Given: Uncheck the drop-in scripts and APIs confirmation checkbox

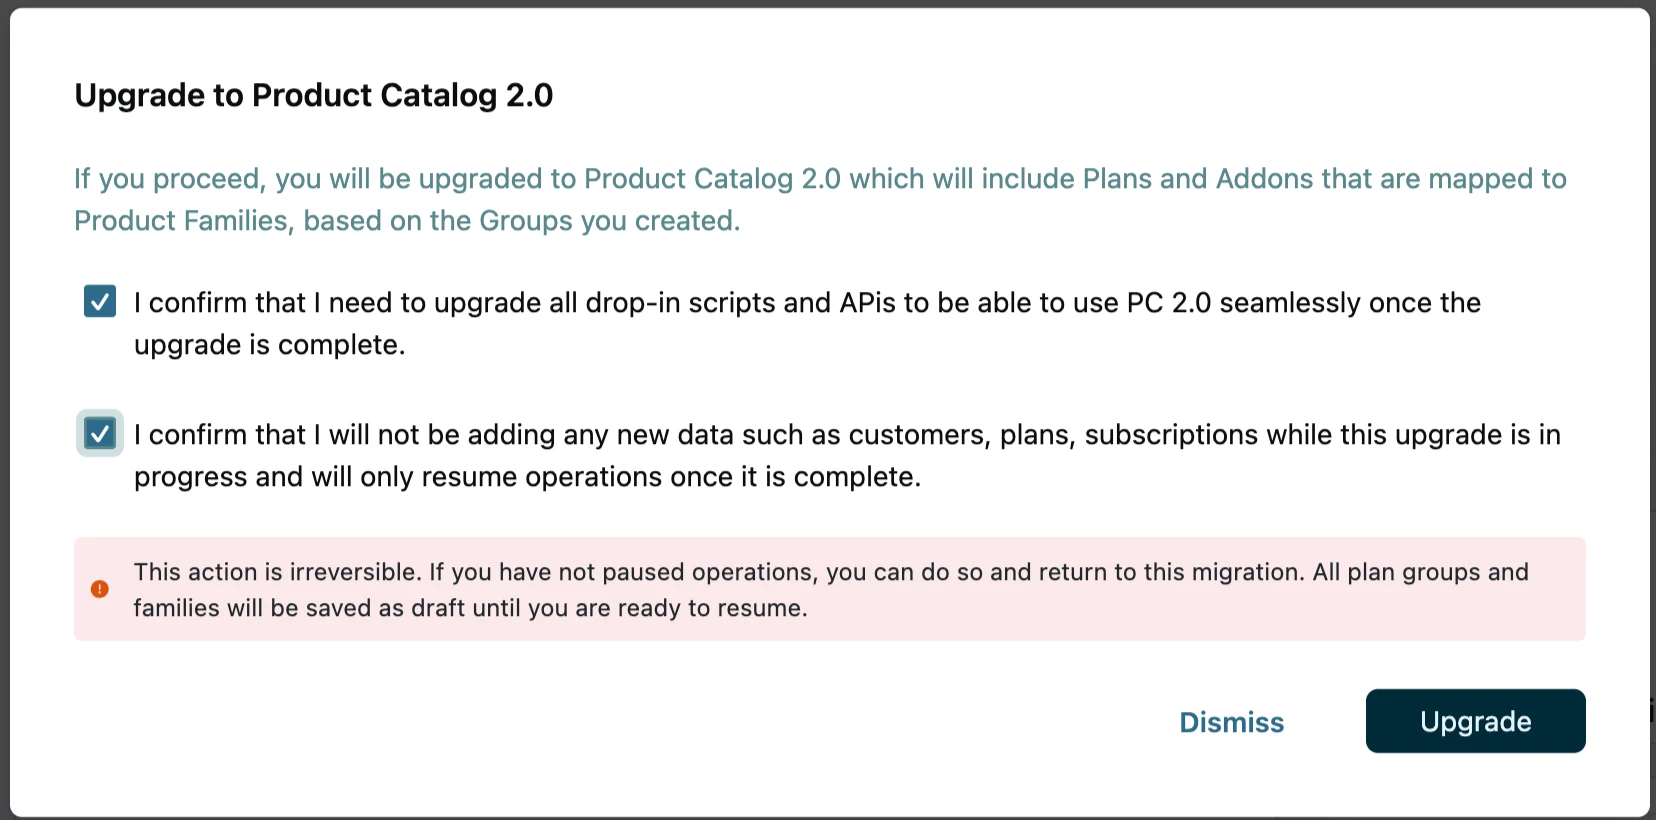Looking at the screenshot, I should click(100, 301).
